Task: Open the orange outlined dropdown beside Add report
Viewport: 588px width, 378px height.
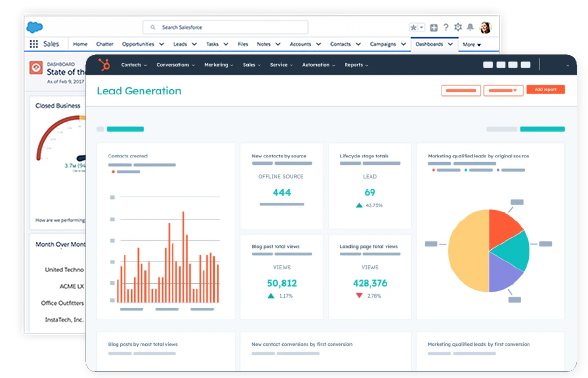Action: pos(503,90)
